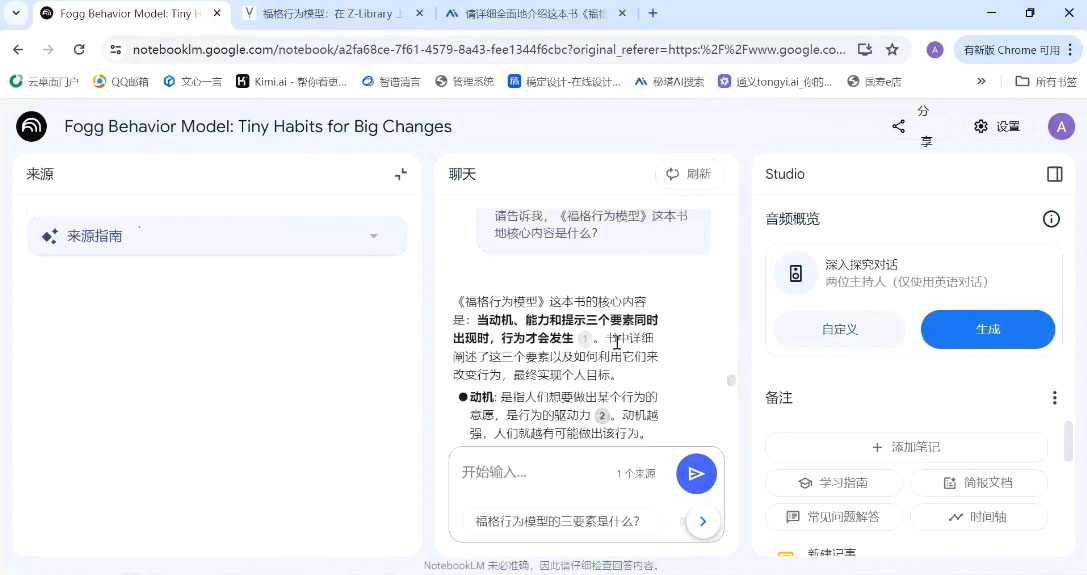This screenshot has width=1087, height=575.
Task: Switch to the Z-Library browser tab
Action: coord(330,13)
